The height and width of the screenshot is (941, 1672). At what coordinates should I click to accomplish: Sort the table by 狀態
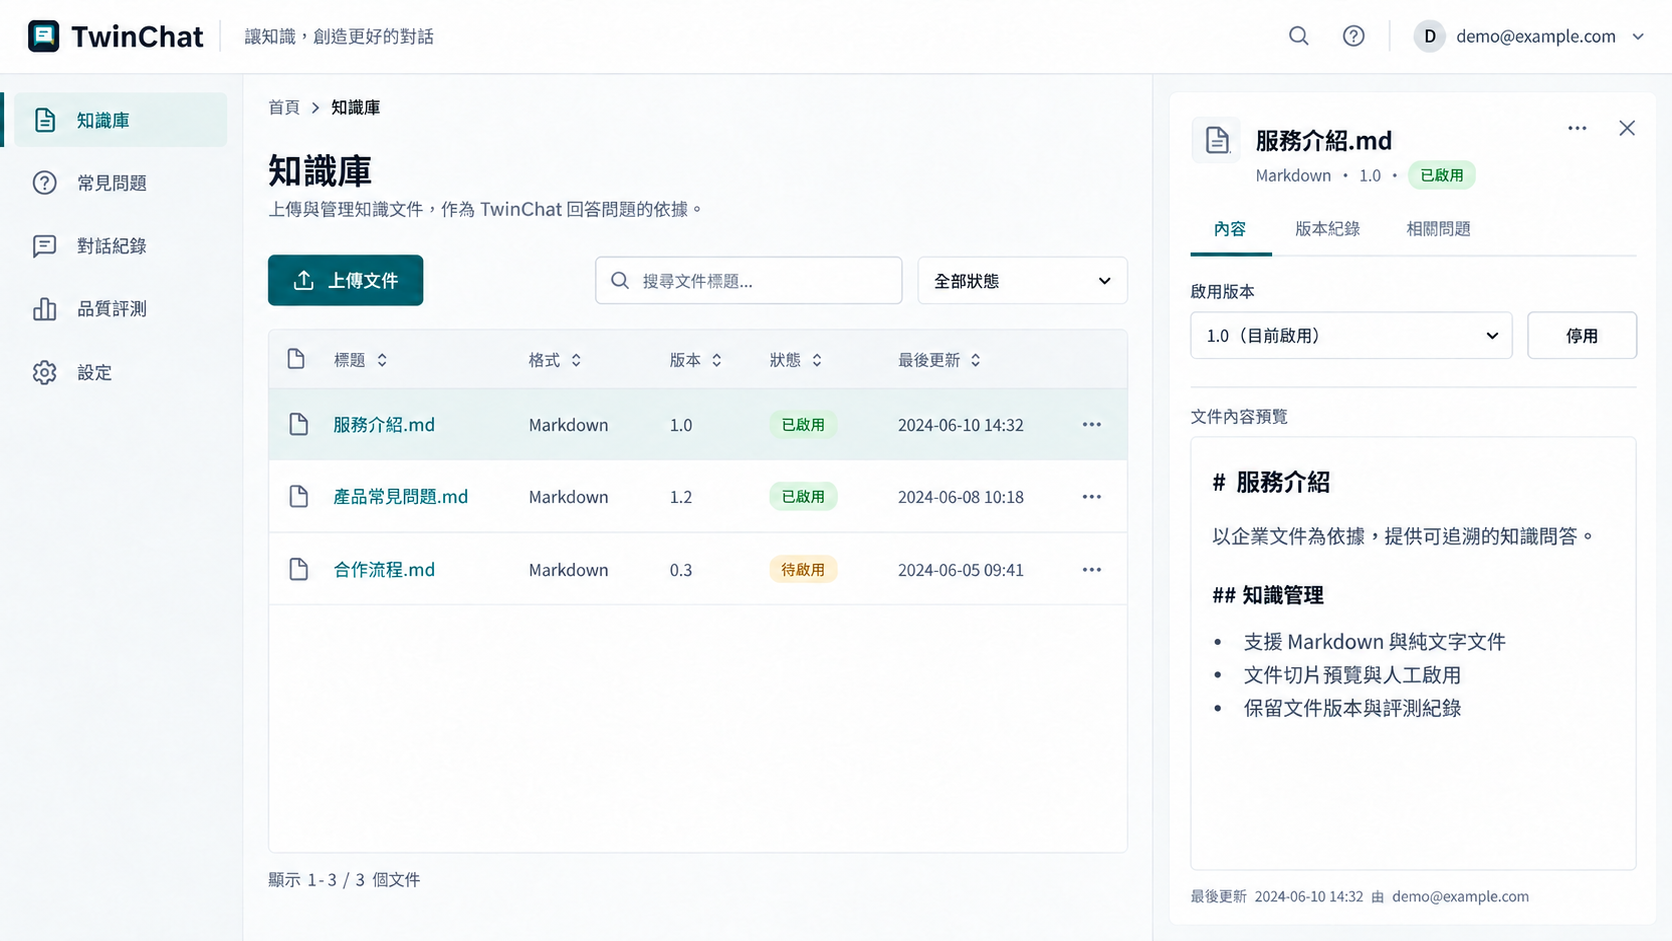pyautogui.click(x=796, y=360)
